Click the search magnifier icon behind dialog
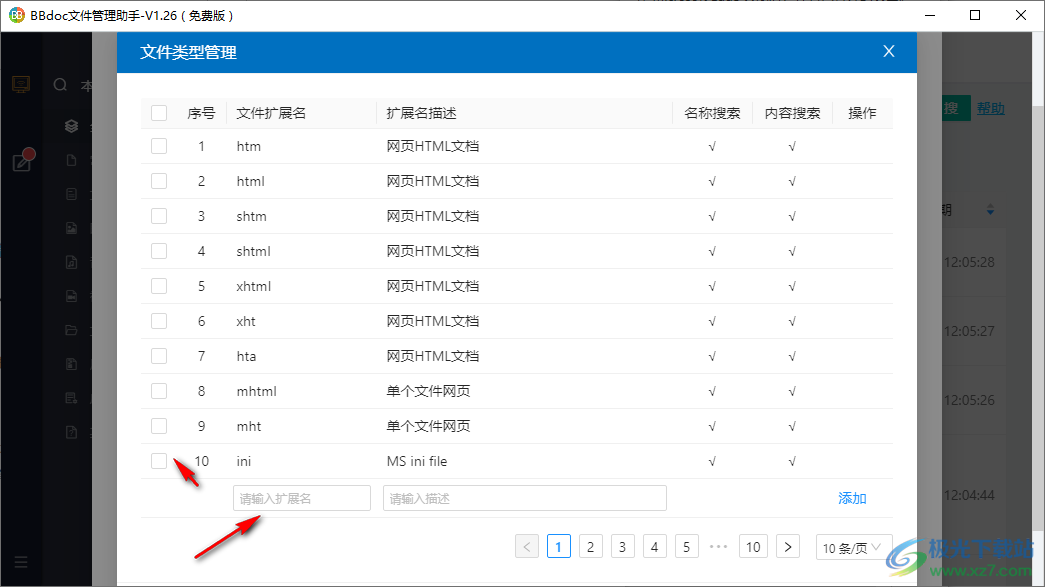The image size is (1045, 587). [60, 85]
